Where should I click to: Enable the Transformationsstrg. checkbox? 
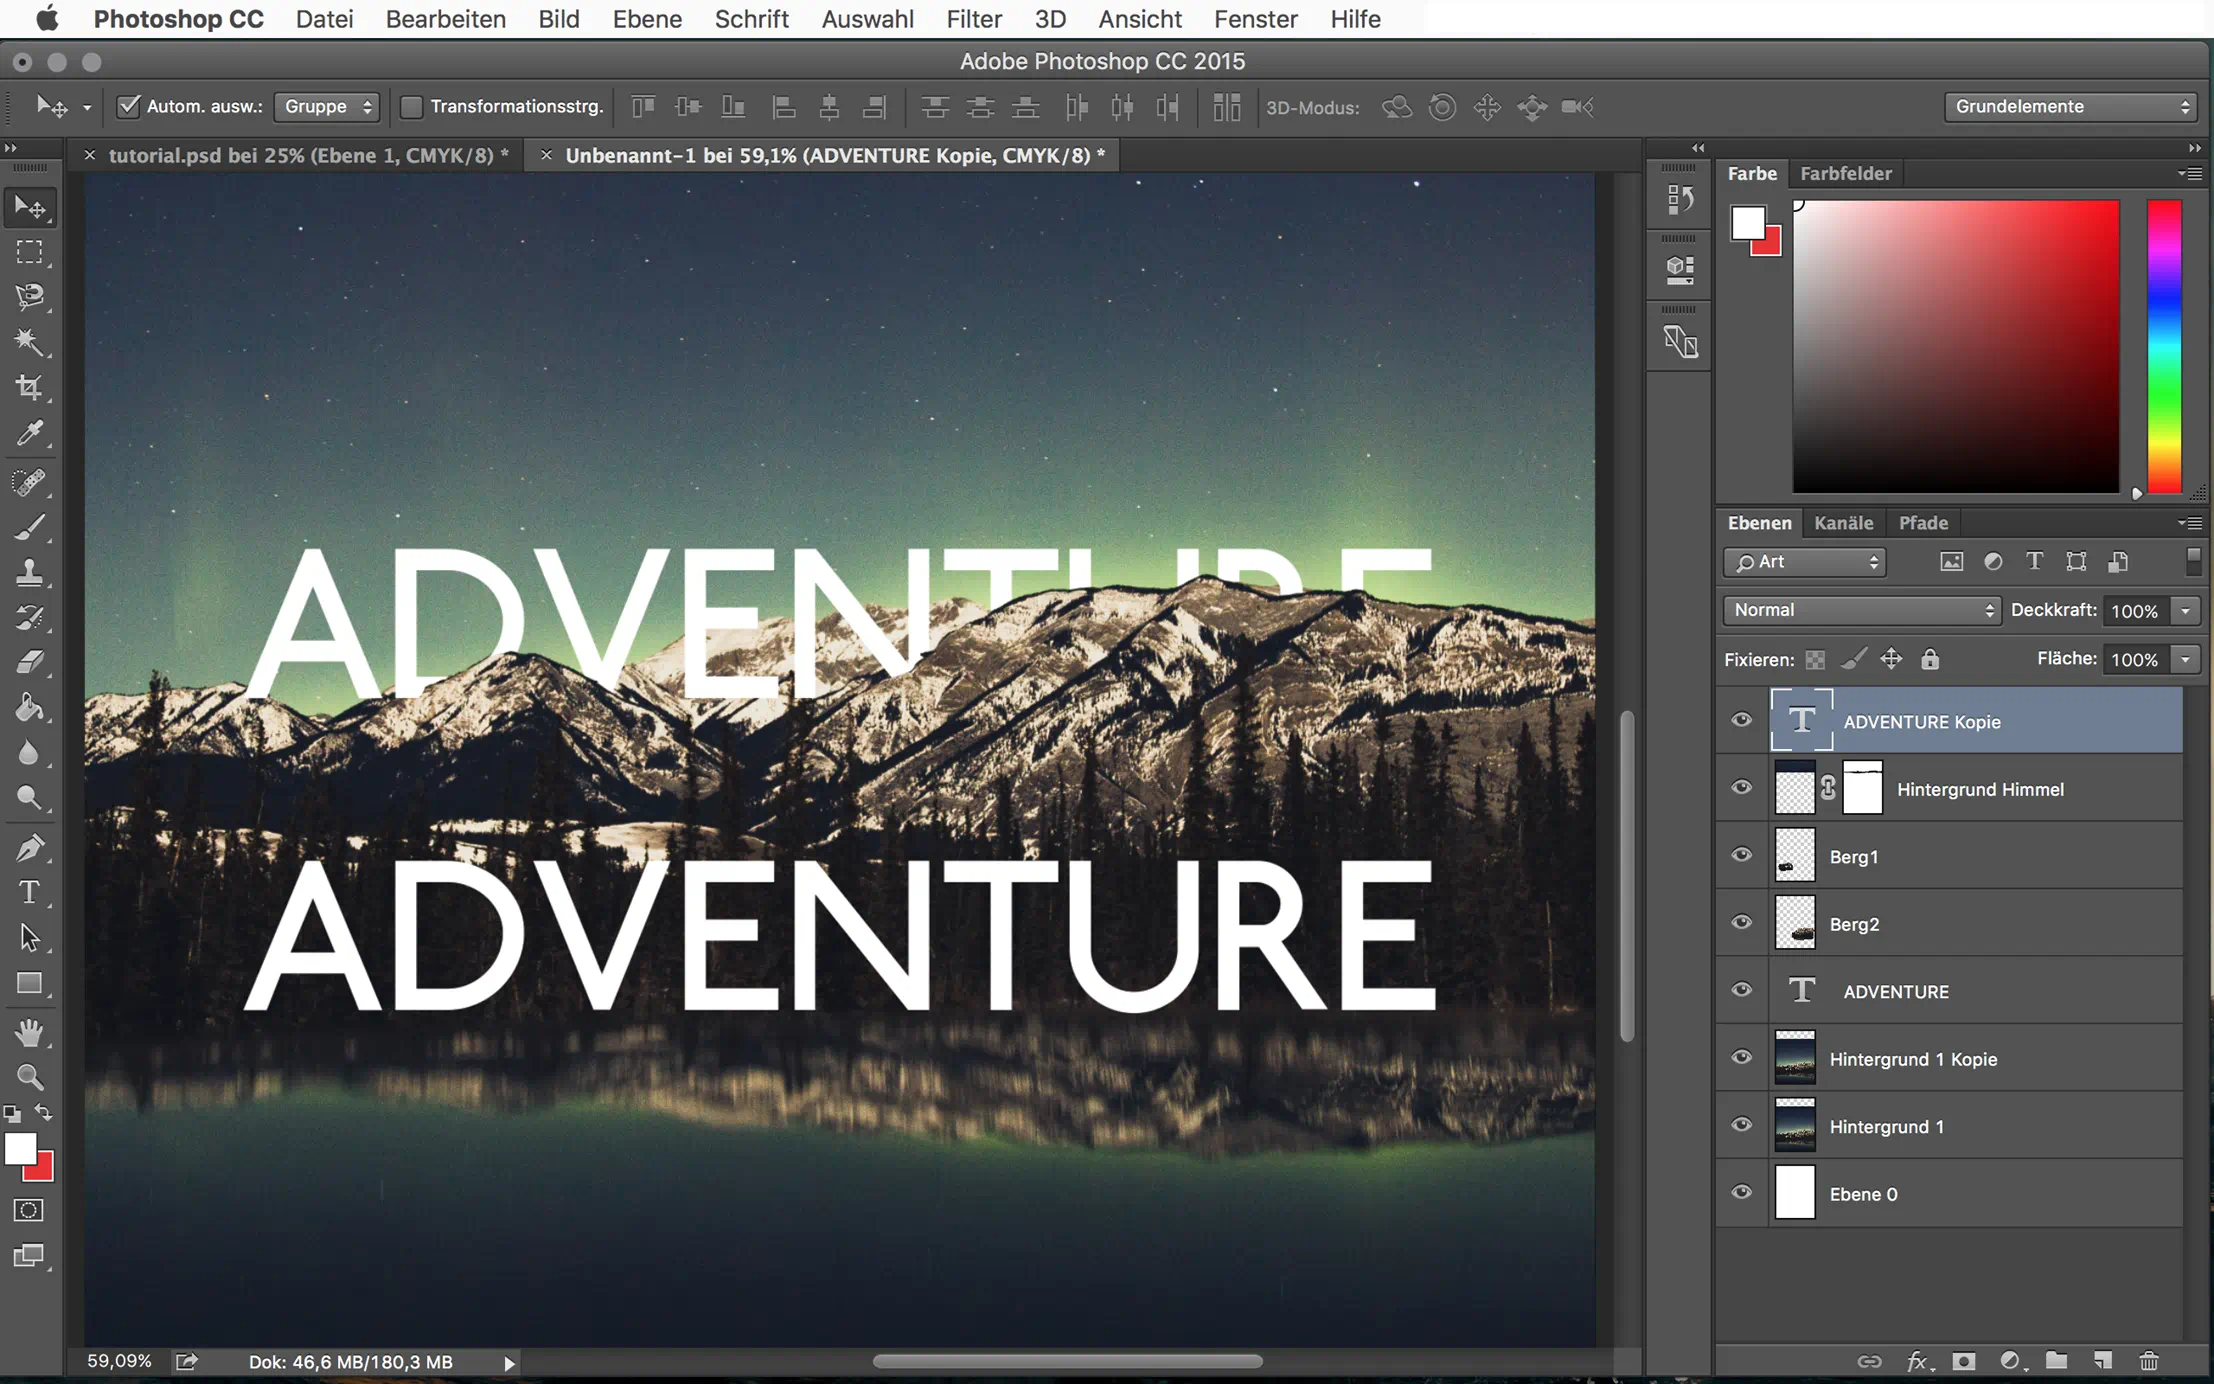411,106
